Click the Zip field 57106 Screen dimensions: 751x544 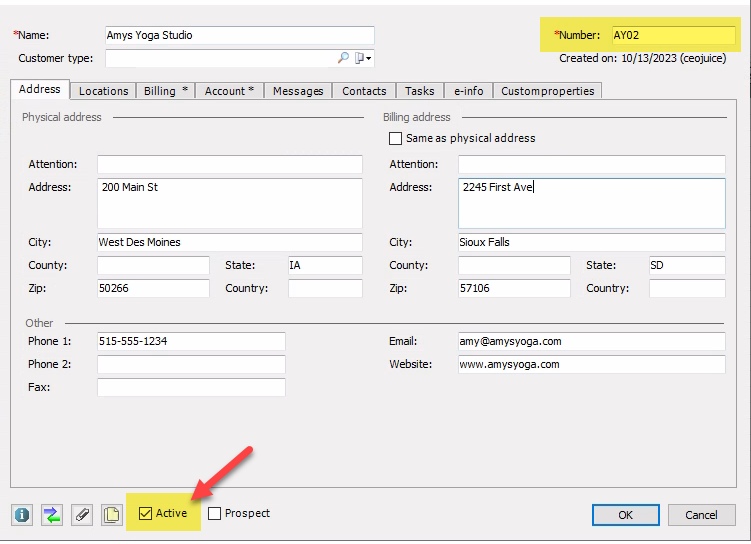click(x=514, y=288)
